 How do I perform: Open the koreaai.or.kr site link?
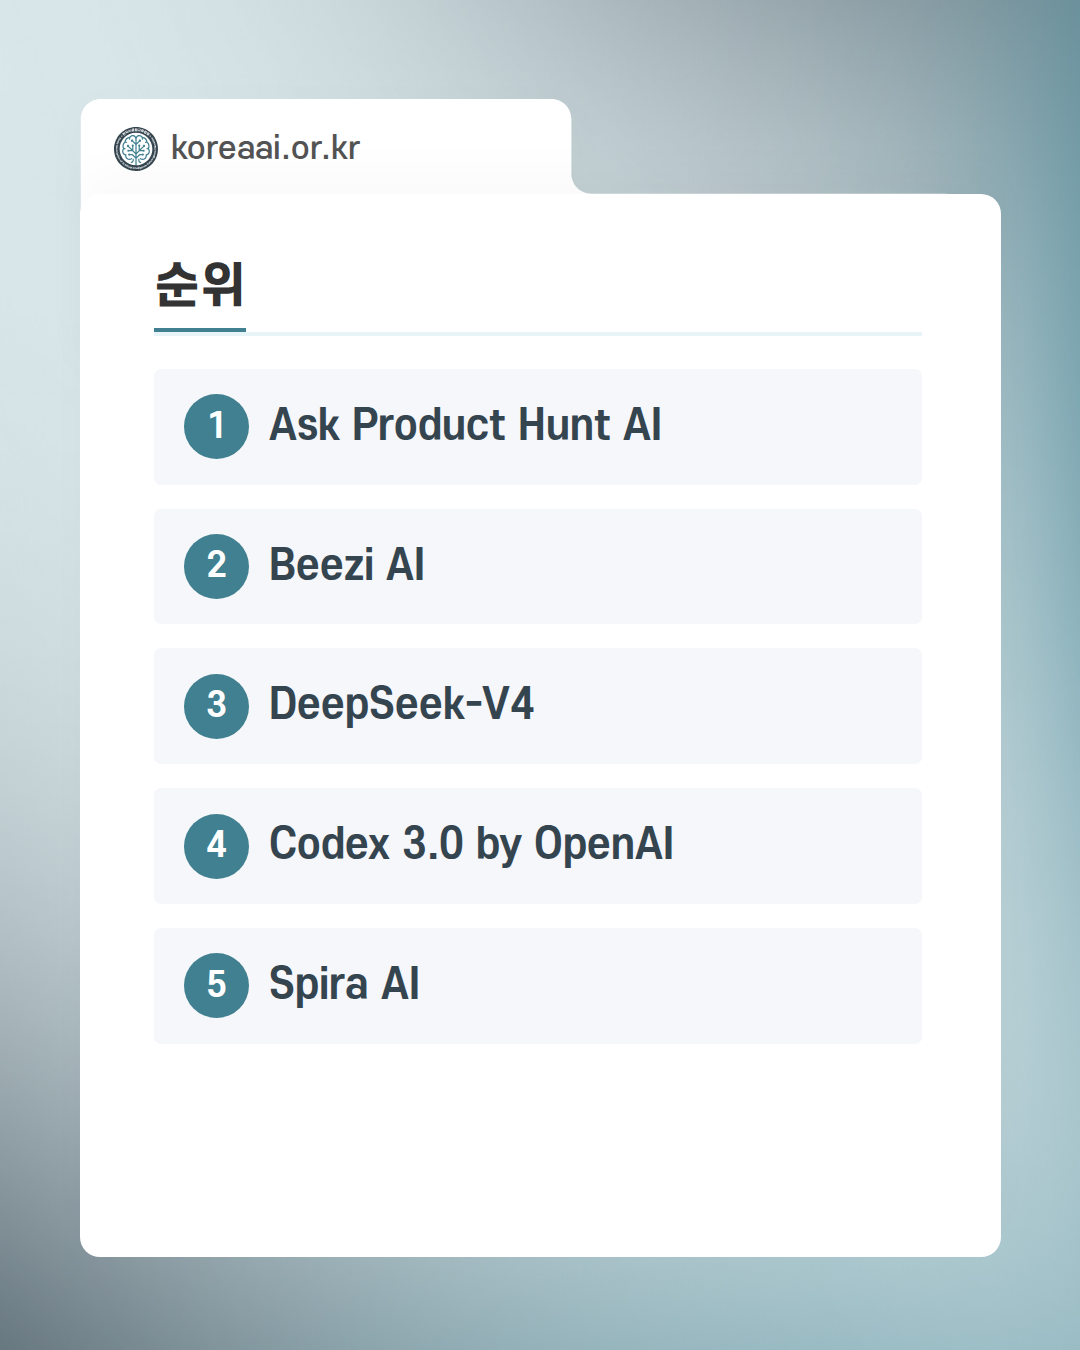(x=265, y=148)
